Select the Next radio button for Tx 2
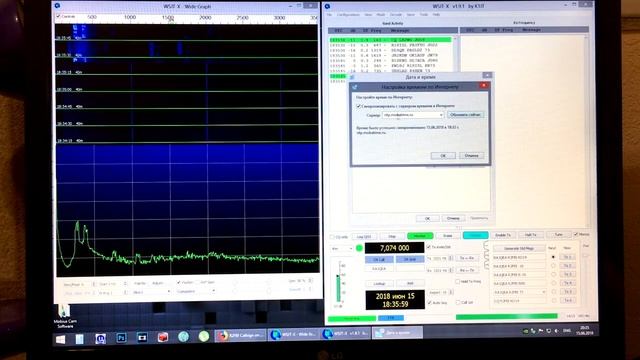Screen dimensions: 640x360 [553, 266]
